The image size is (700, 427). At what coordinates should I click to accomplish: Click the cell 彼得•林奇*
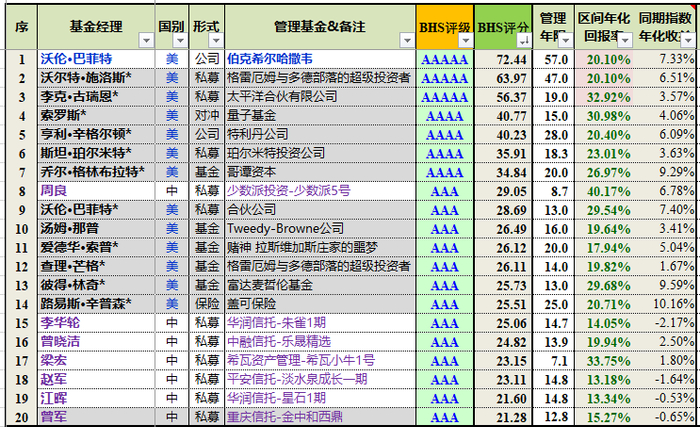(96, 285)
